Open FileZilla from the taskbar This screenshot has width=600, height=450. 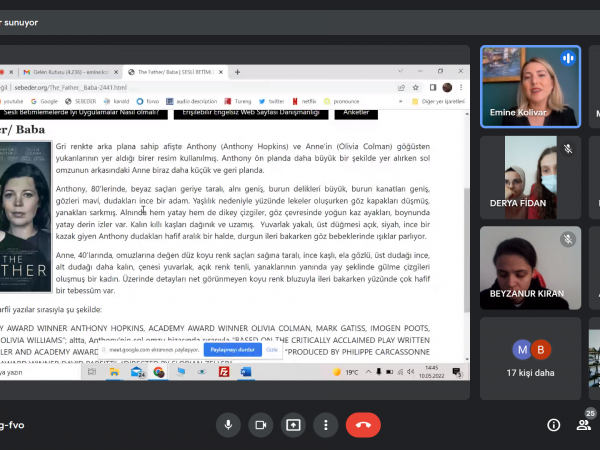pyautogui.click(x=224, y=372)
